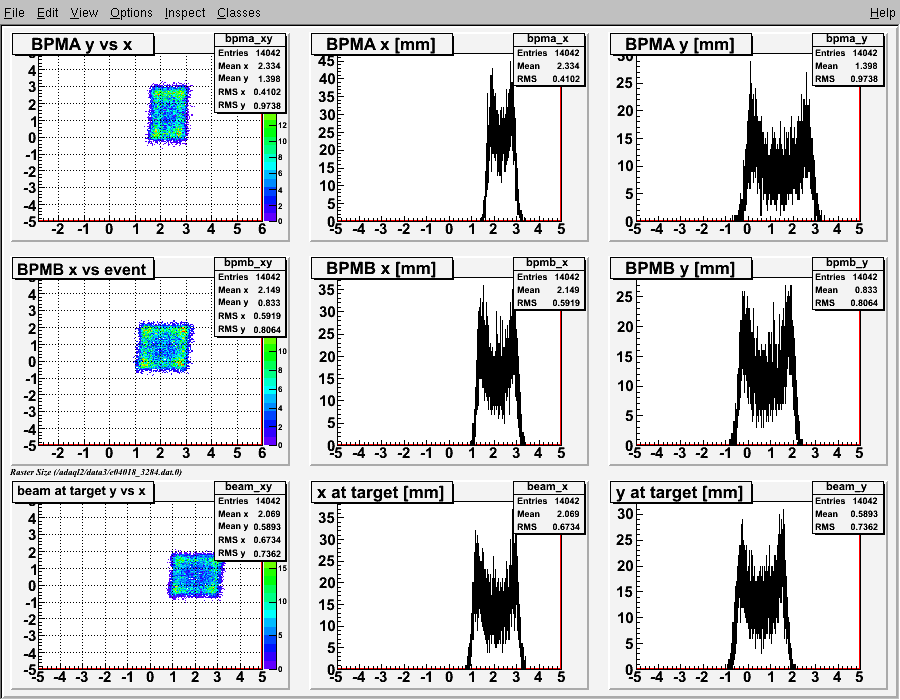
Task: Click the BPMA y histogram curve
Action: coord(779,164)
